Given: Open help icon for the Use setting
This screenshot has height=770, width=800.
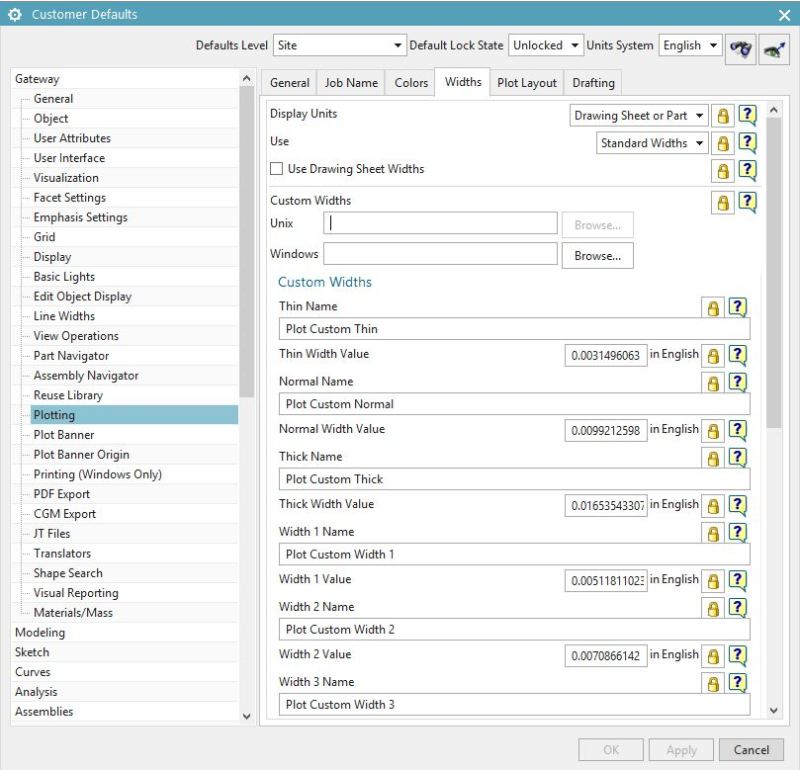Looking at the screenshot, I should tap(747, 142).
